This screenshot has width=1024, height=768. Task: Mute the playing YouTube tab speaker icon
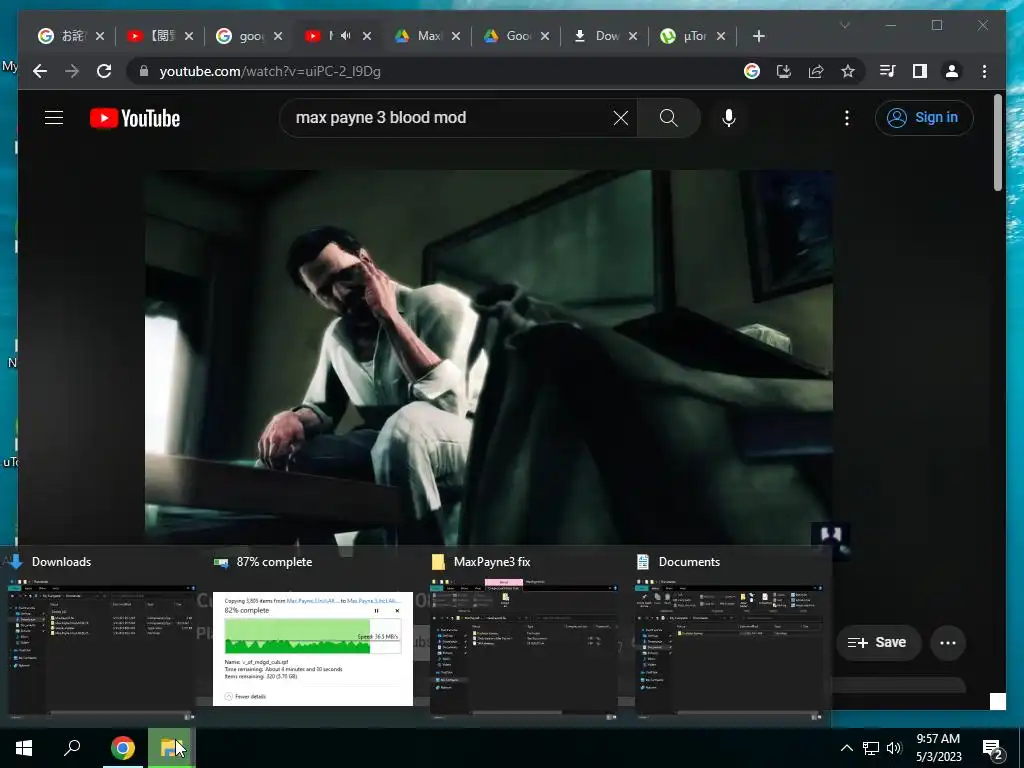tap(345, 36)
